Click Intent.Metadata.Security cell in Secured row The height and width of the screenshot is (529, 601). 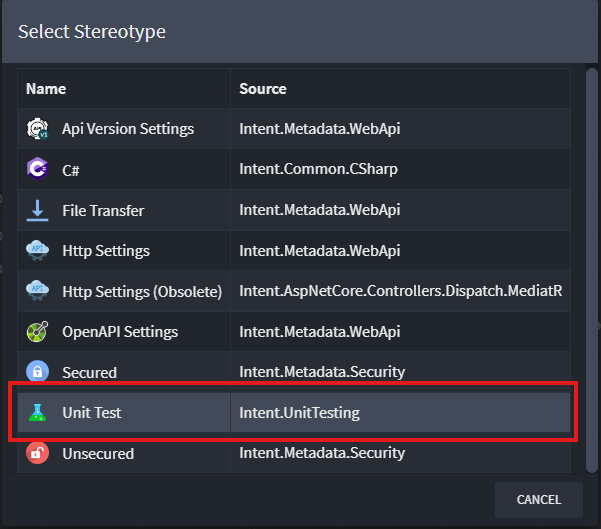tap(401, 372)
